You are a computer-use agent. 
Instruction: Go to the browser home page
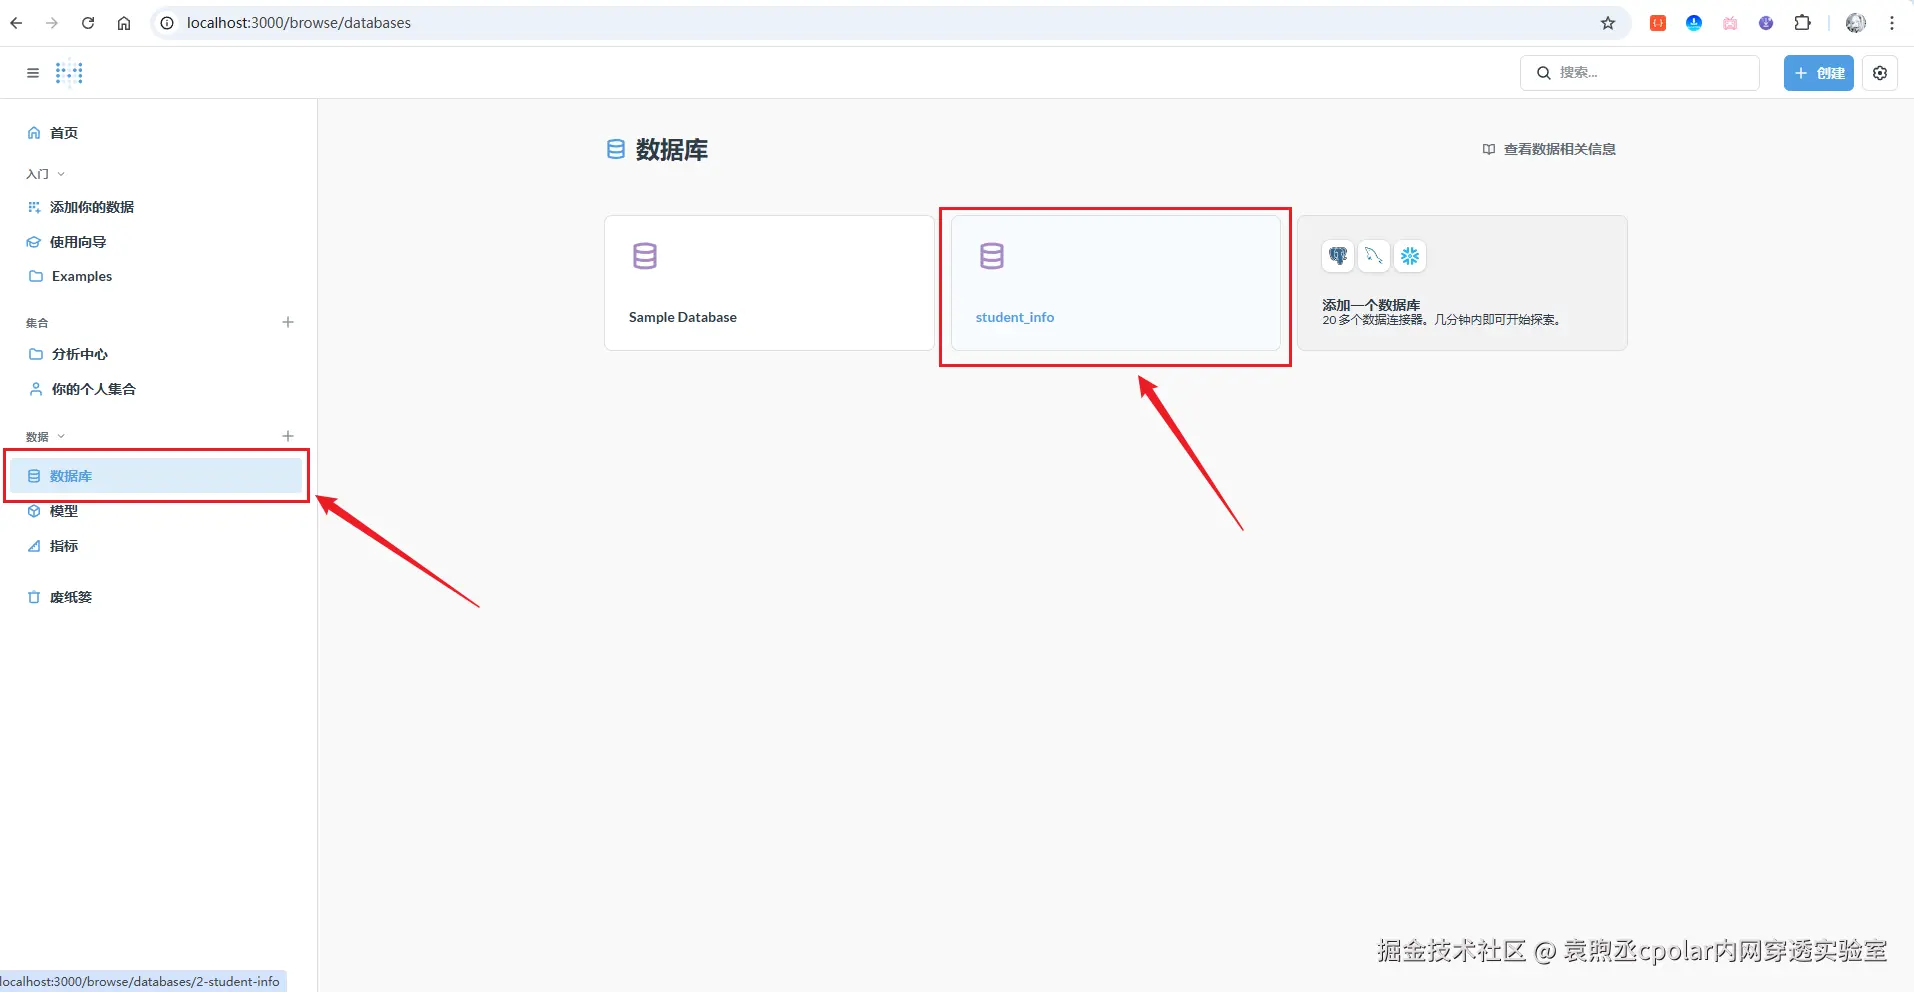click(124, 23)
